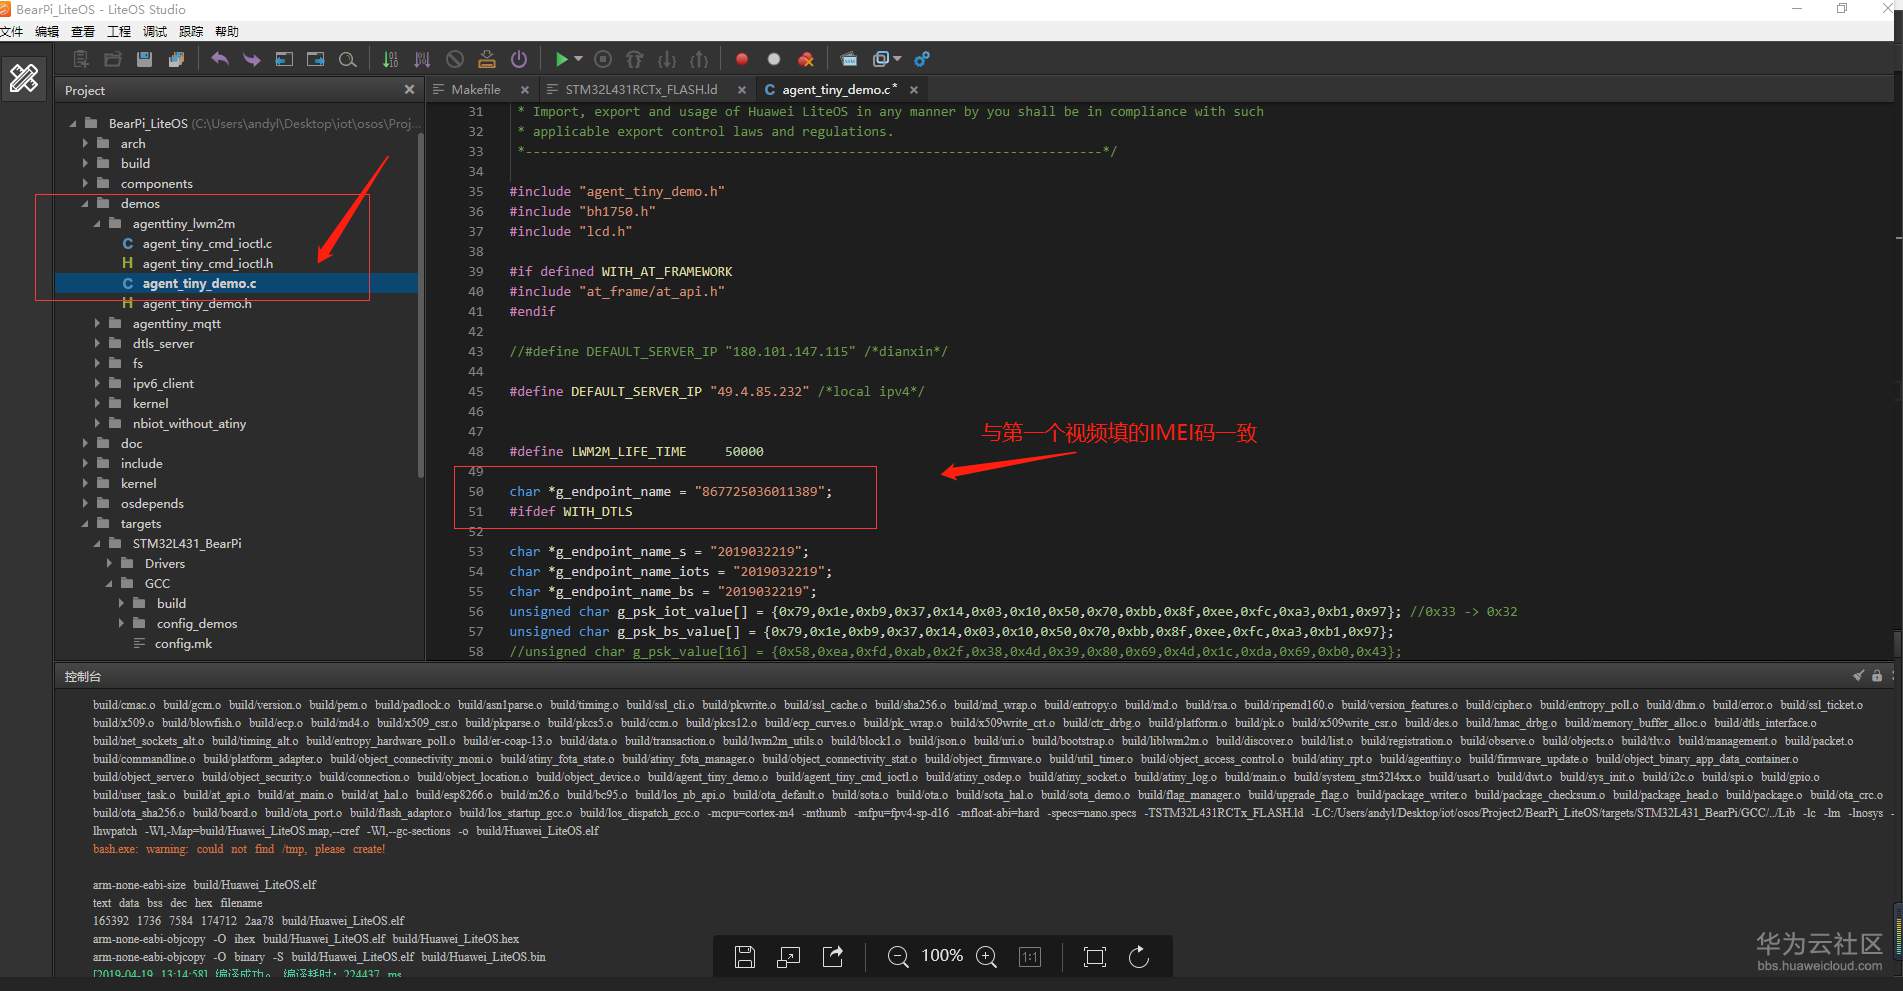This screenshot has width=1903, height=991.
Task: Toggle the lock icon in console panel header
Action: (x=1877, y=676)
